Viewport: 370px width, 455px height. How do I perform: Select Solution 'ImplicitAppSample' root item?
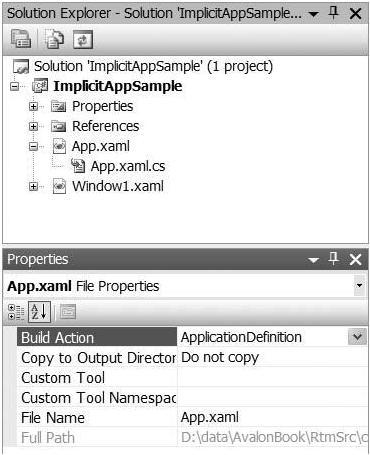153,66
